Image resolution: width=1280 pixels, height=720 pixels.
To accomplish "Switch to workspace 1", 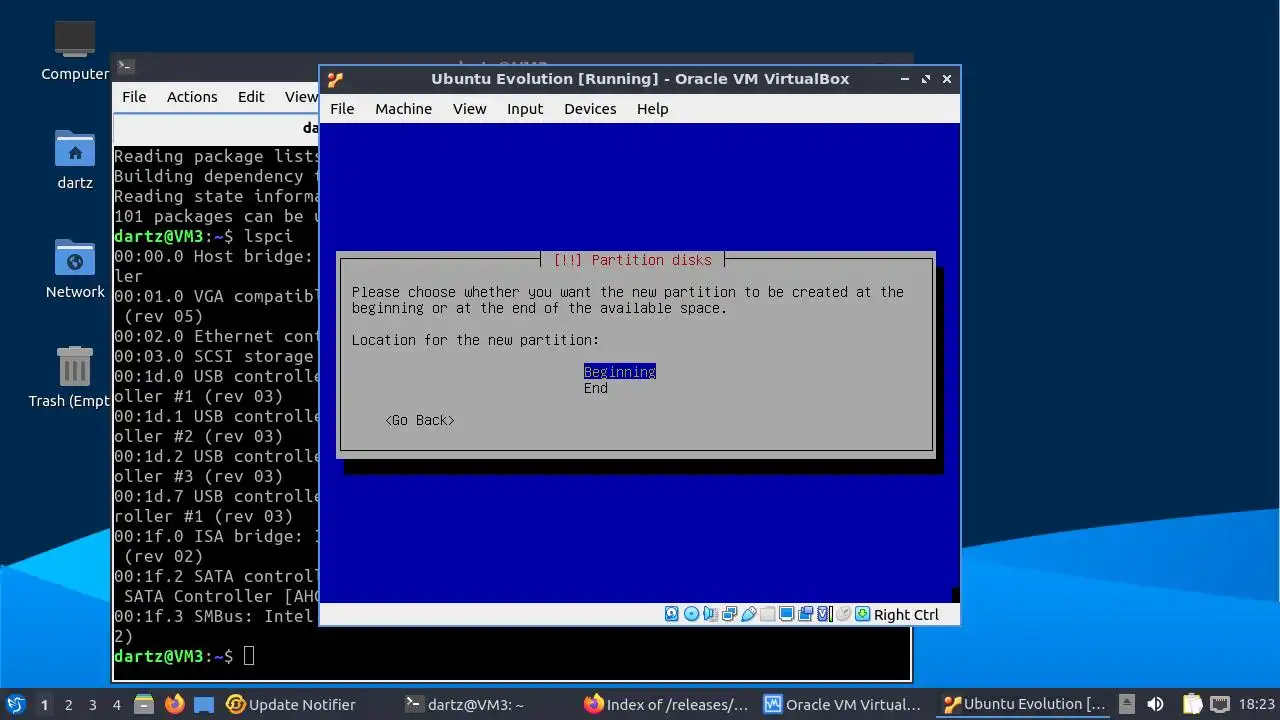I will tap(44, 705).
